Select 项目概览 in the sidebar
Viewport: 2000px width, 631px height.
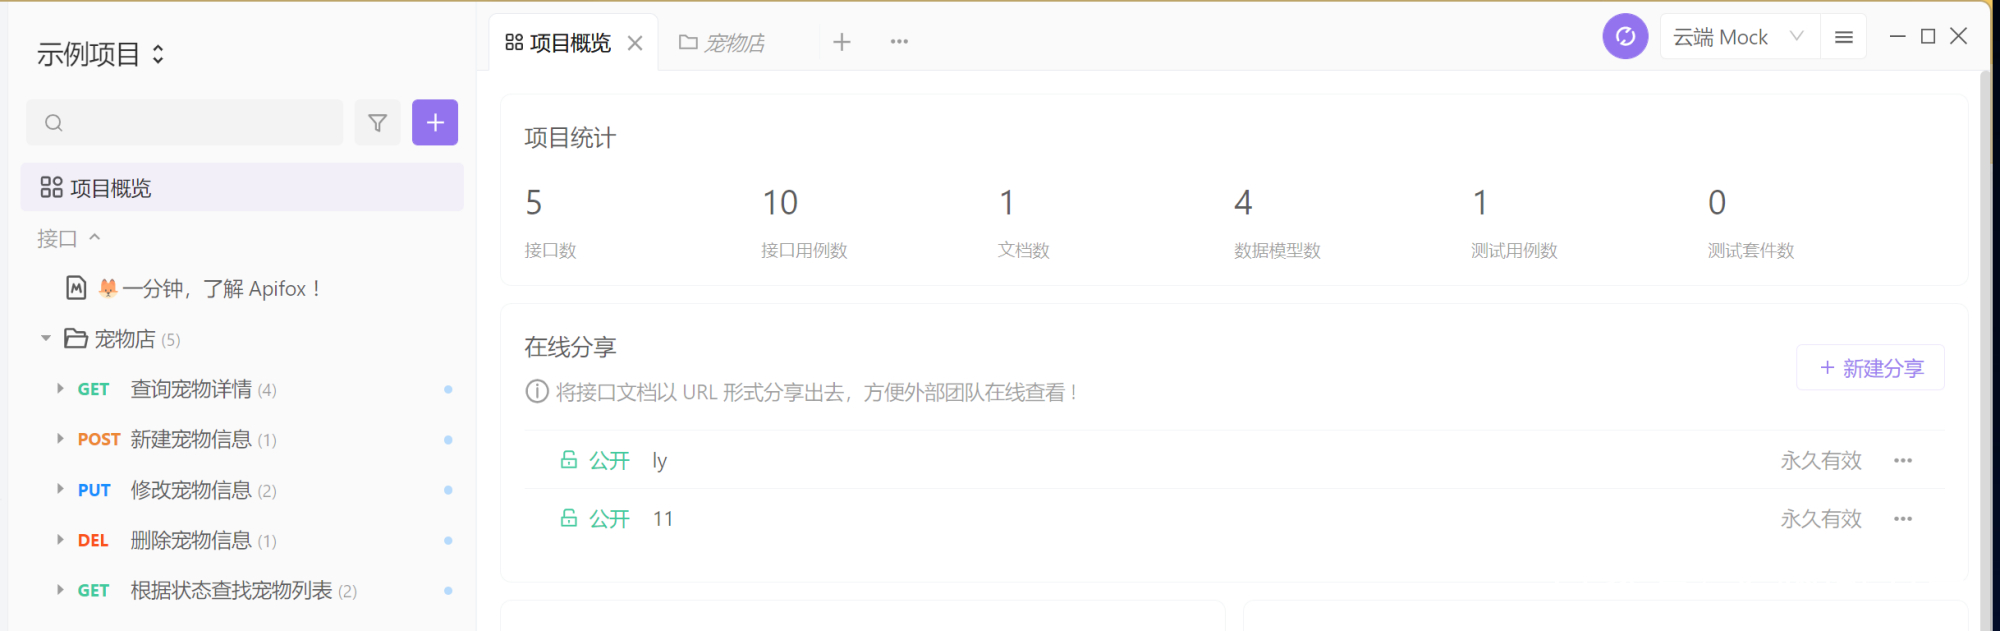pyautogui.click(x=242, y=187)
